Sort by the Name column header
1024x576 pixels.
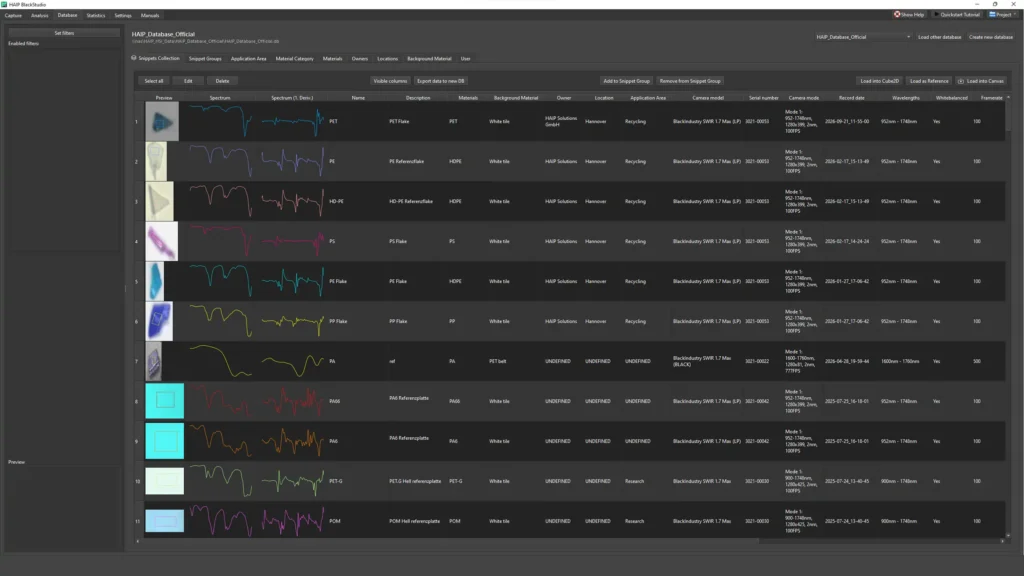pos(358,98)
